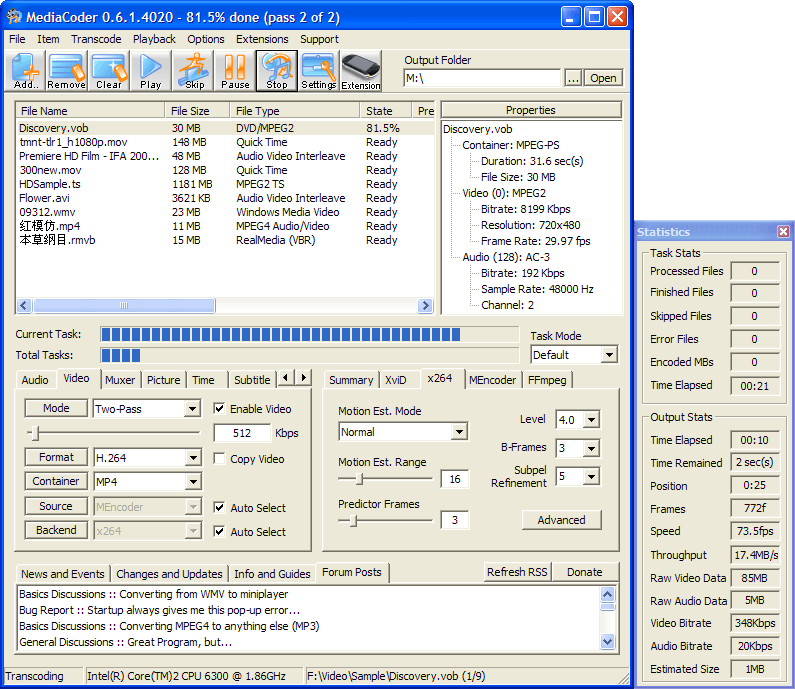Screen dimensions: 795x689
Task: Open the Motion Est. Mode dropdown
Action: tap(459, 433)
